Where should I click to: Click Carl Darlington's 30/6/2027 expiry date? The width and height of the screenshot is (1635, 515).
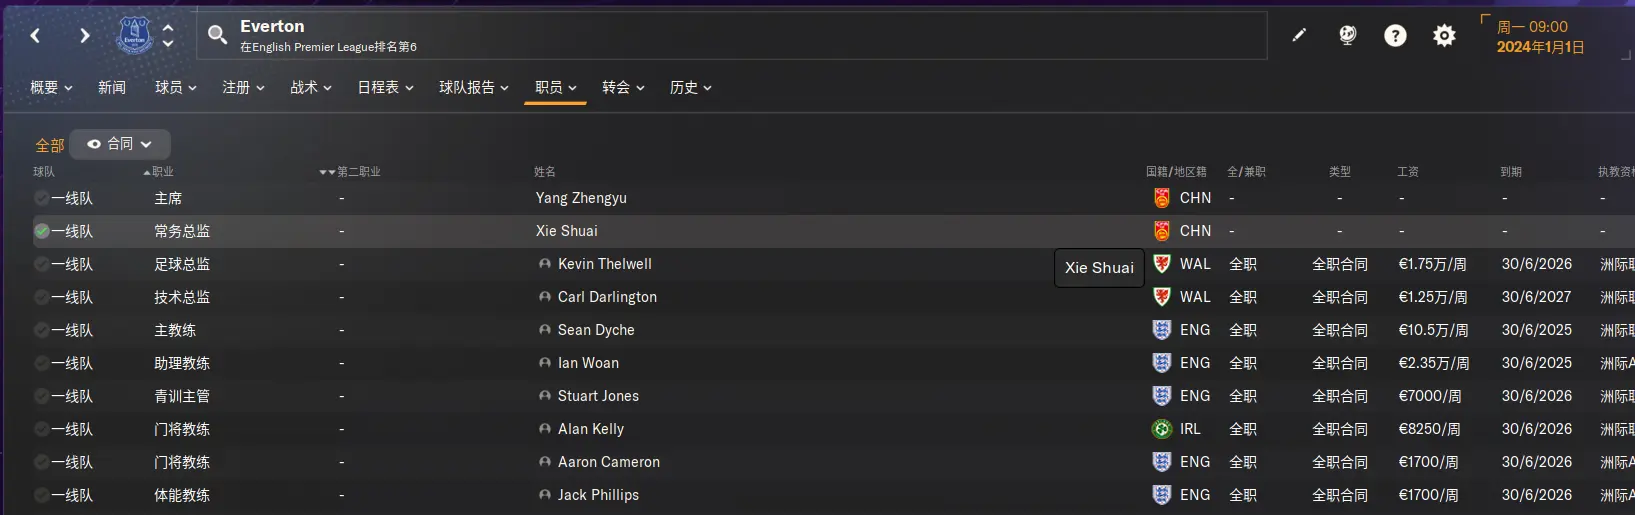tap(1536, 297)
